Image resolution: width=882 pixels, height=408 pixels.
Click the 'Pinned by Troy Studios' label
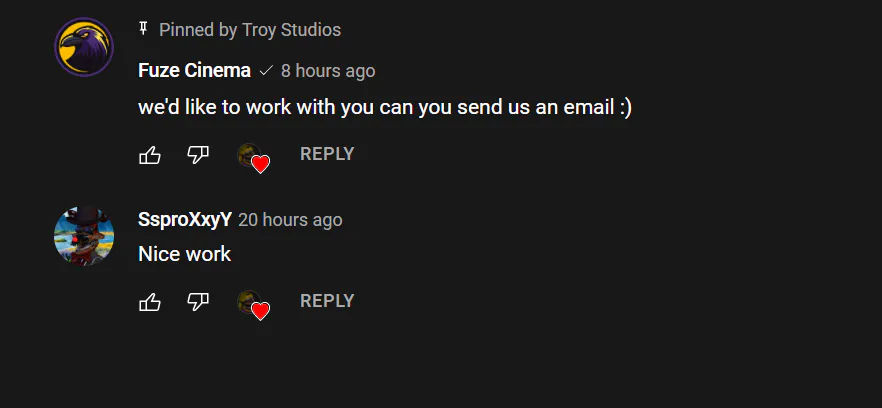[x=250, y=30]
